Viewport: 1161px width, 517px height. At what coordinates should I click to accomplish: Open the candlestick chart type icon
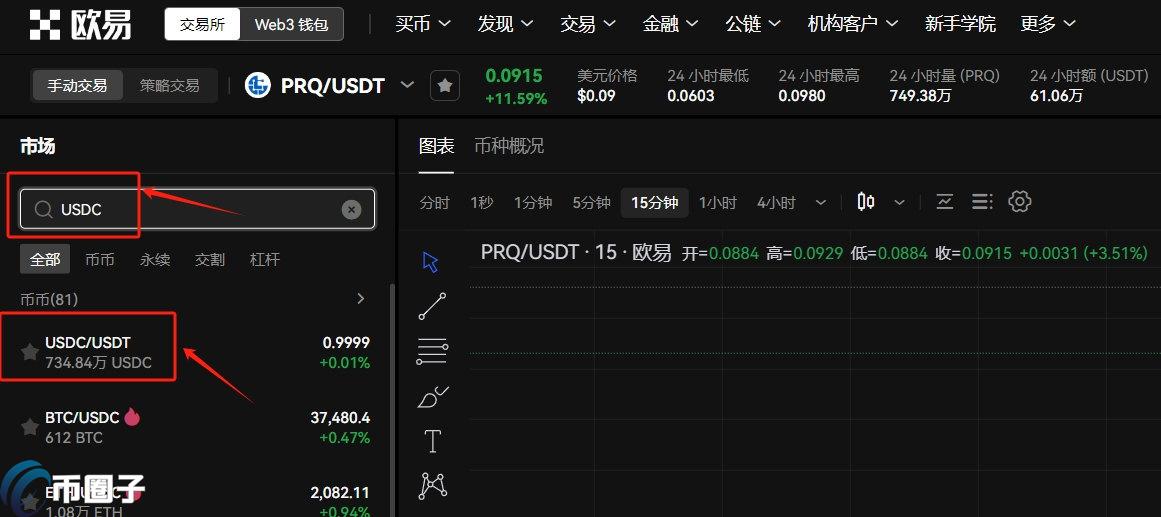point(866,201)
